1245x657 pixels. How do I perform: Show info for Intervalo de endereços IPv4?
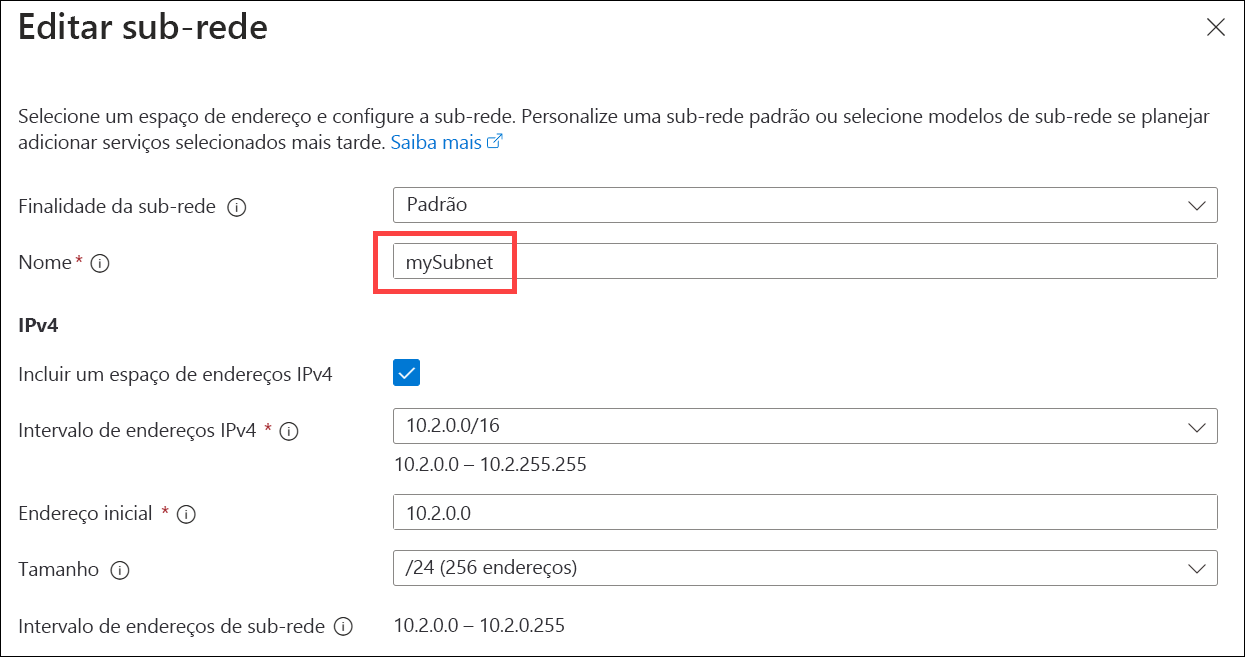[x=289, y=432]
